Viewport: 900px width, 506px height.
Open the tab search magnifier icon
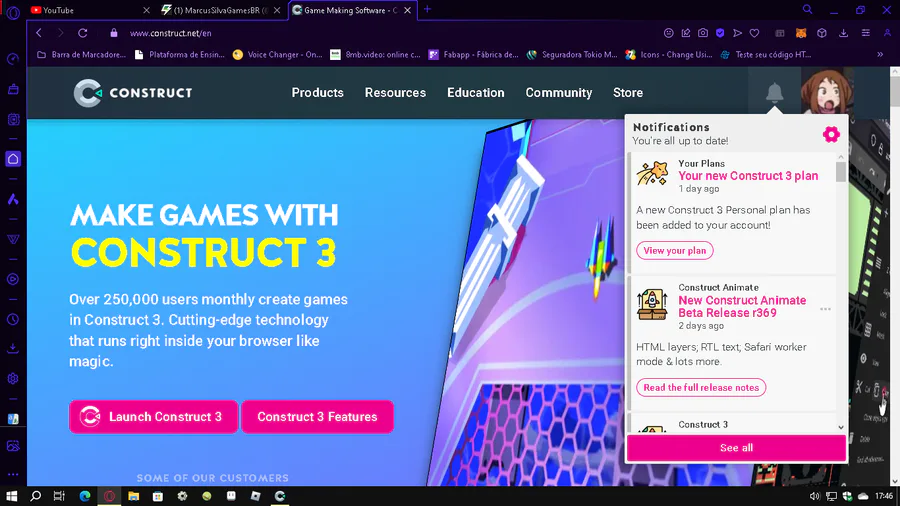(807, 10)
